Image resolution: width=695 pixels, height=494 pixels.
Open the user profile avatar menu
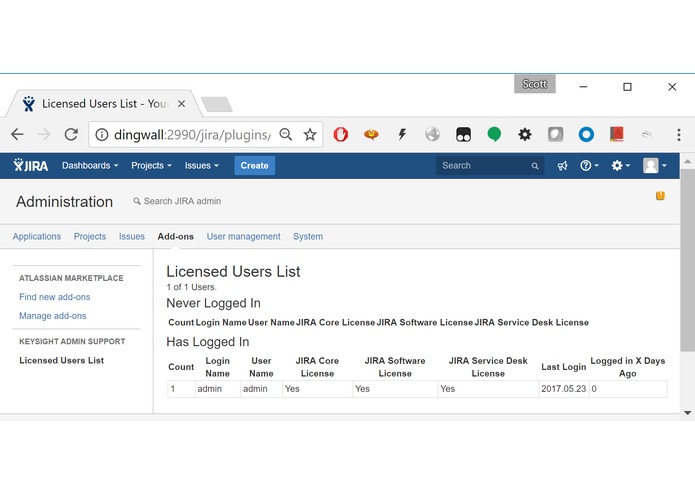(x=654, y=166)
